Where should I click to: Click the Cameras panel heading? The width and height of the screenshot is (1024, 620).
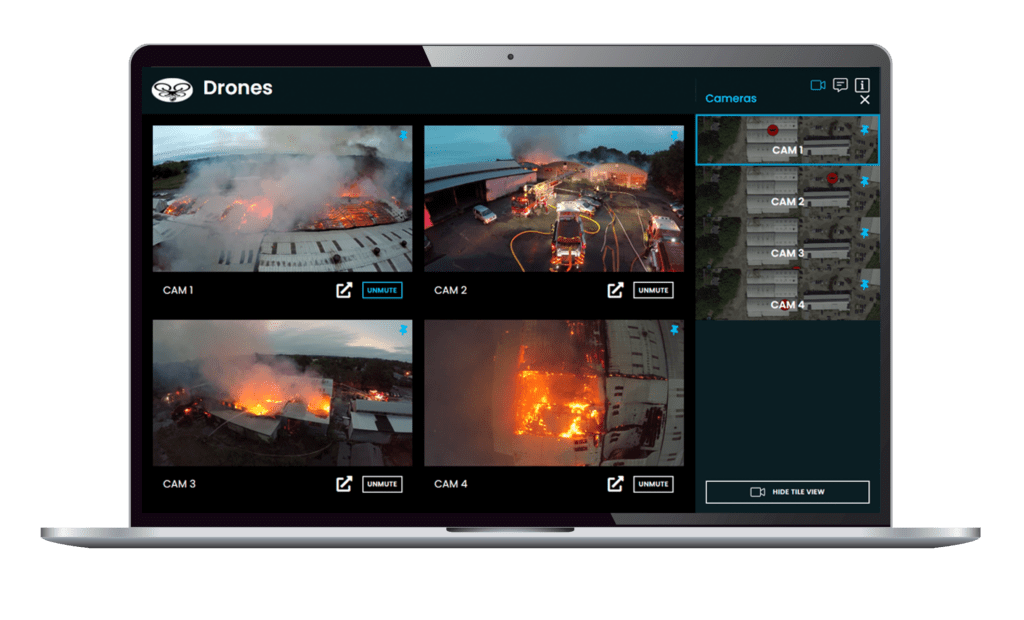(731, 99)
